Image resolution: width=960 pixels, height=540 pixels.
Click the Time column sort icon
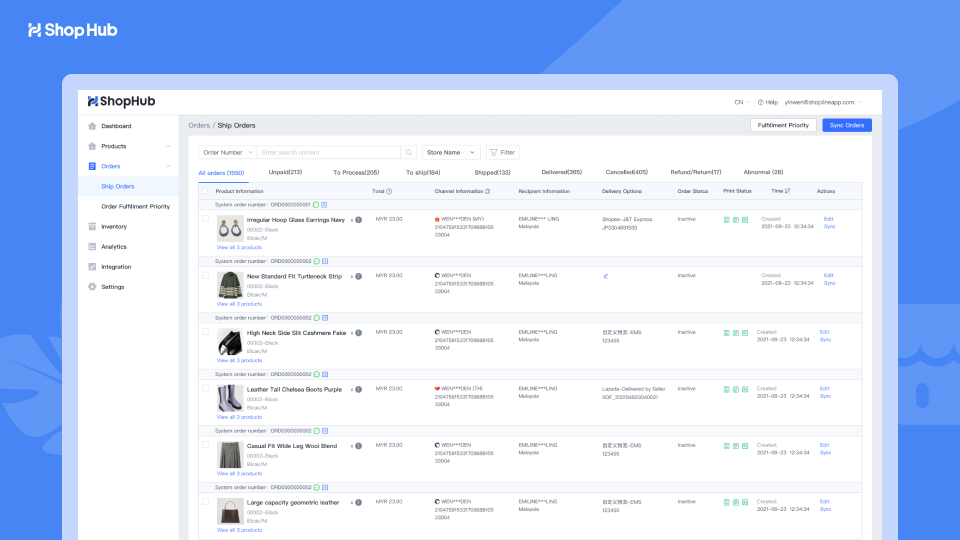(788, 191)
